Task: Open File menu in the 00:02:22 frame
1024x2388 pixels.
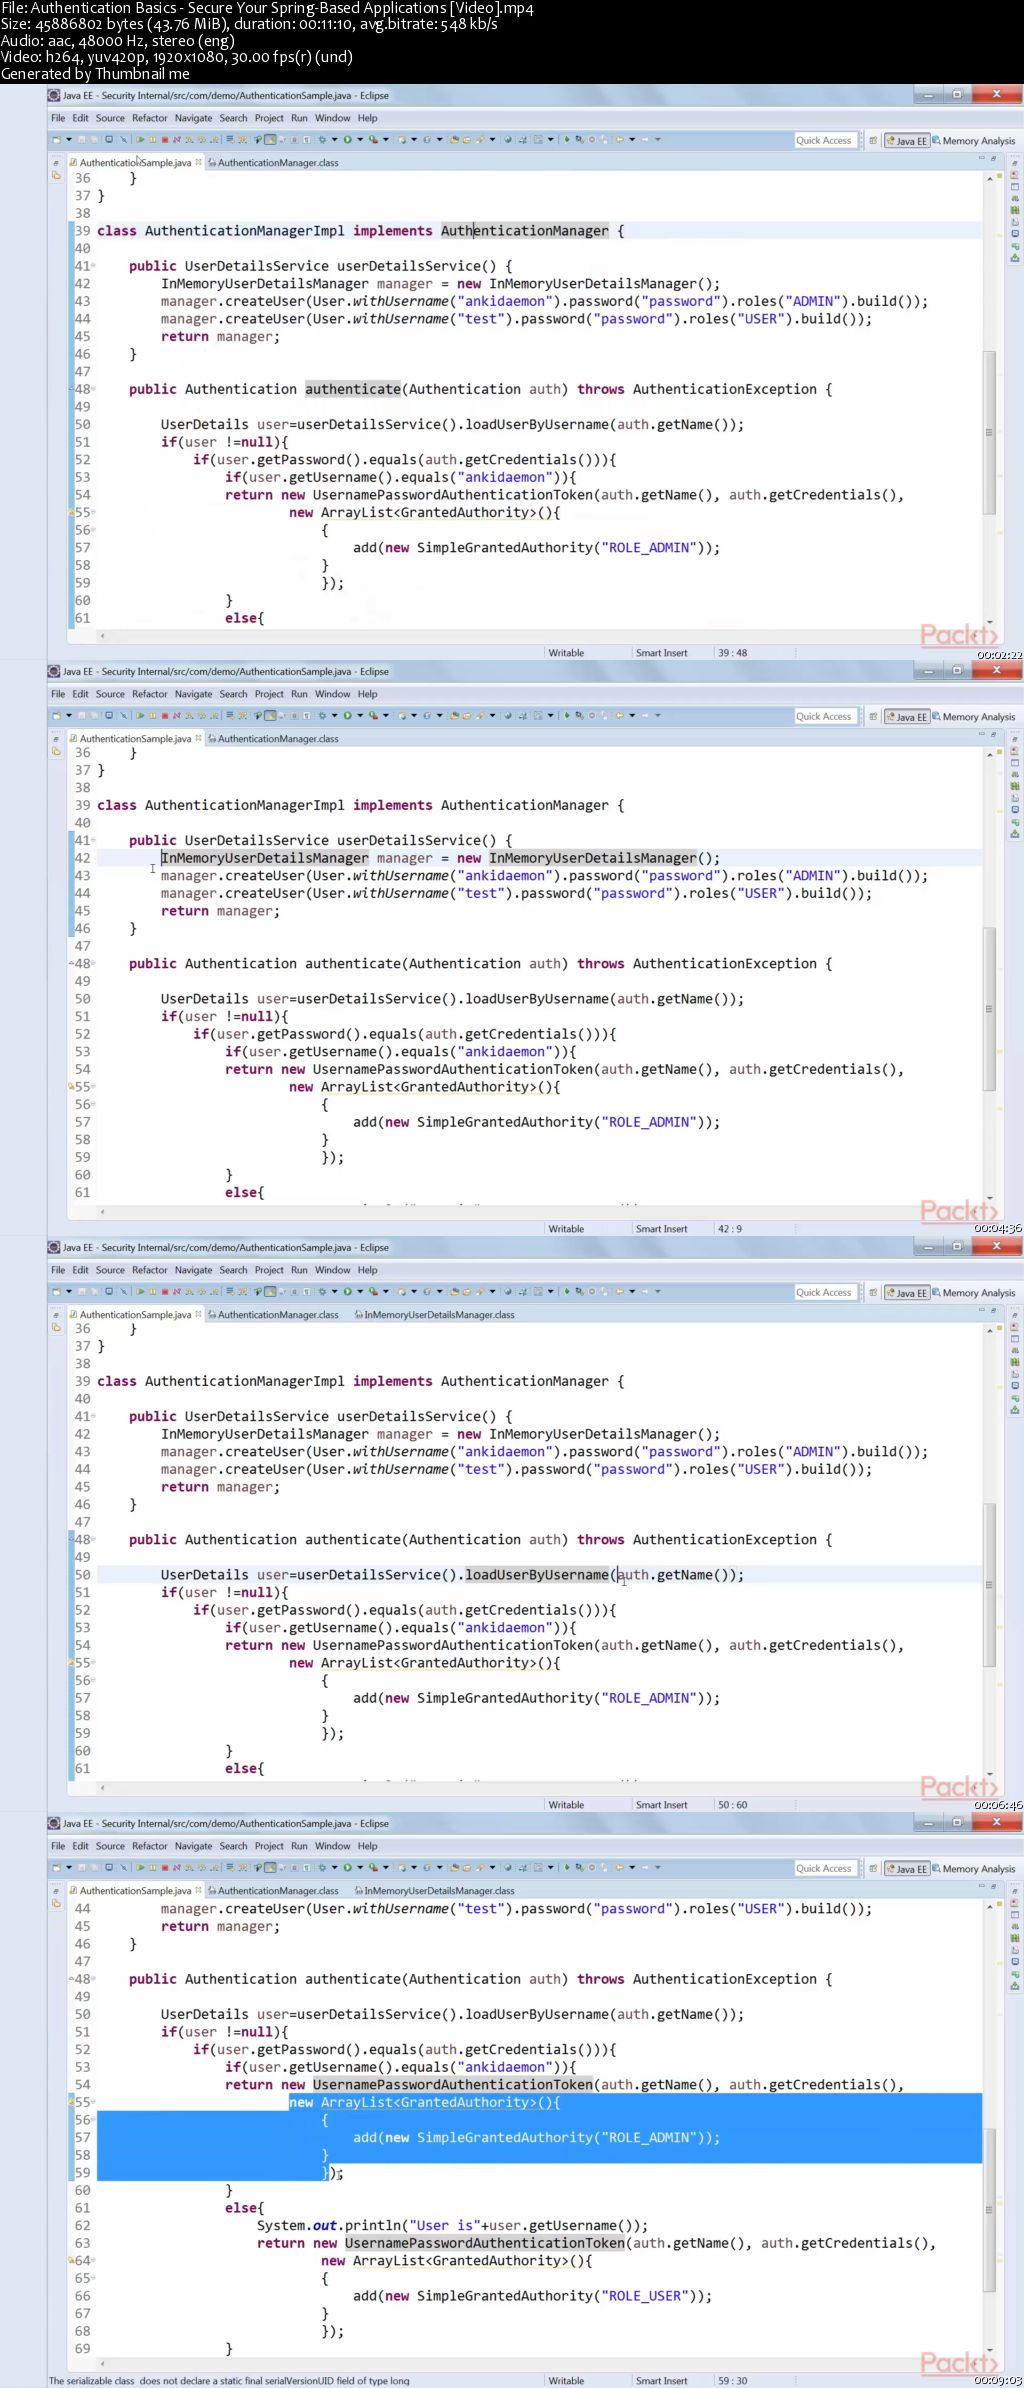Action: pyautogui.click(x=58, y=118)
